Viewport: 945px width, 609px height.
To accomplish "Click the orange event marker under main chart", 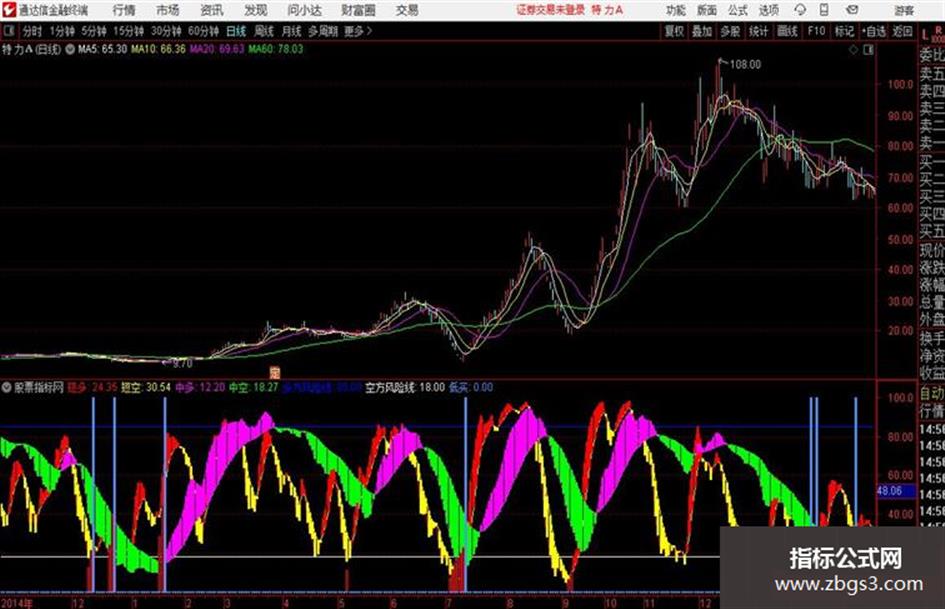I will point(275,372).
